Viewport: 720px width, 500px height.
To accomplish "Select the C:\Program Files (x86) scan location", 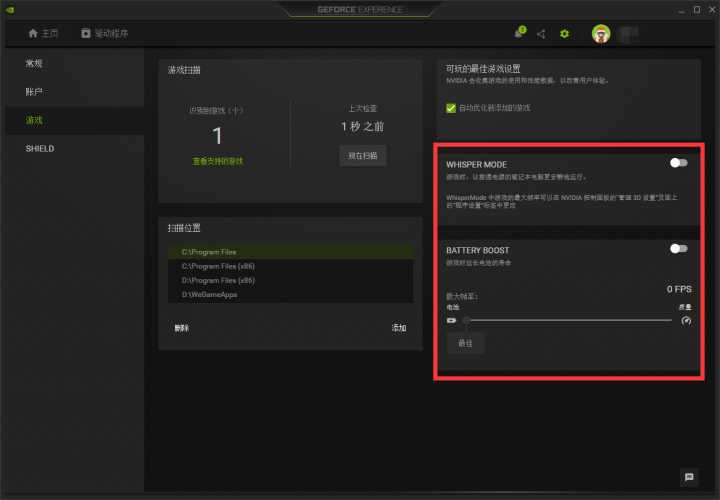I will [x=291, y=266].
